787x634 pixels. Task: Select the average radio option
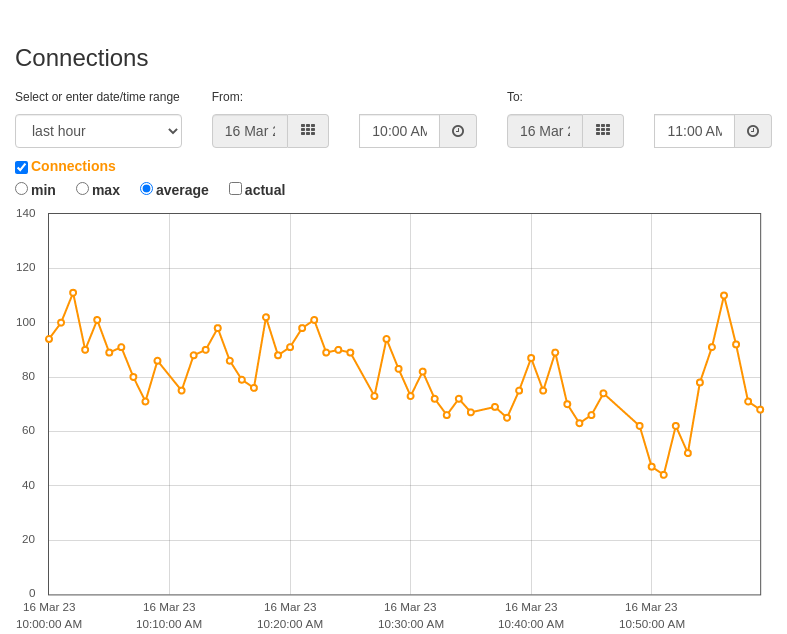point(146,189)
